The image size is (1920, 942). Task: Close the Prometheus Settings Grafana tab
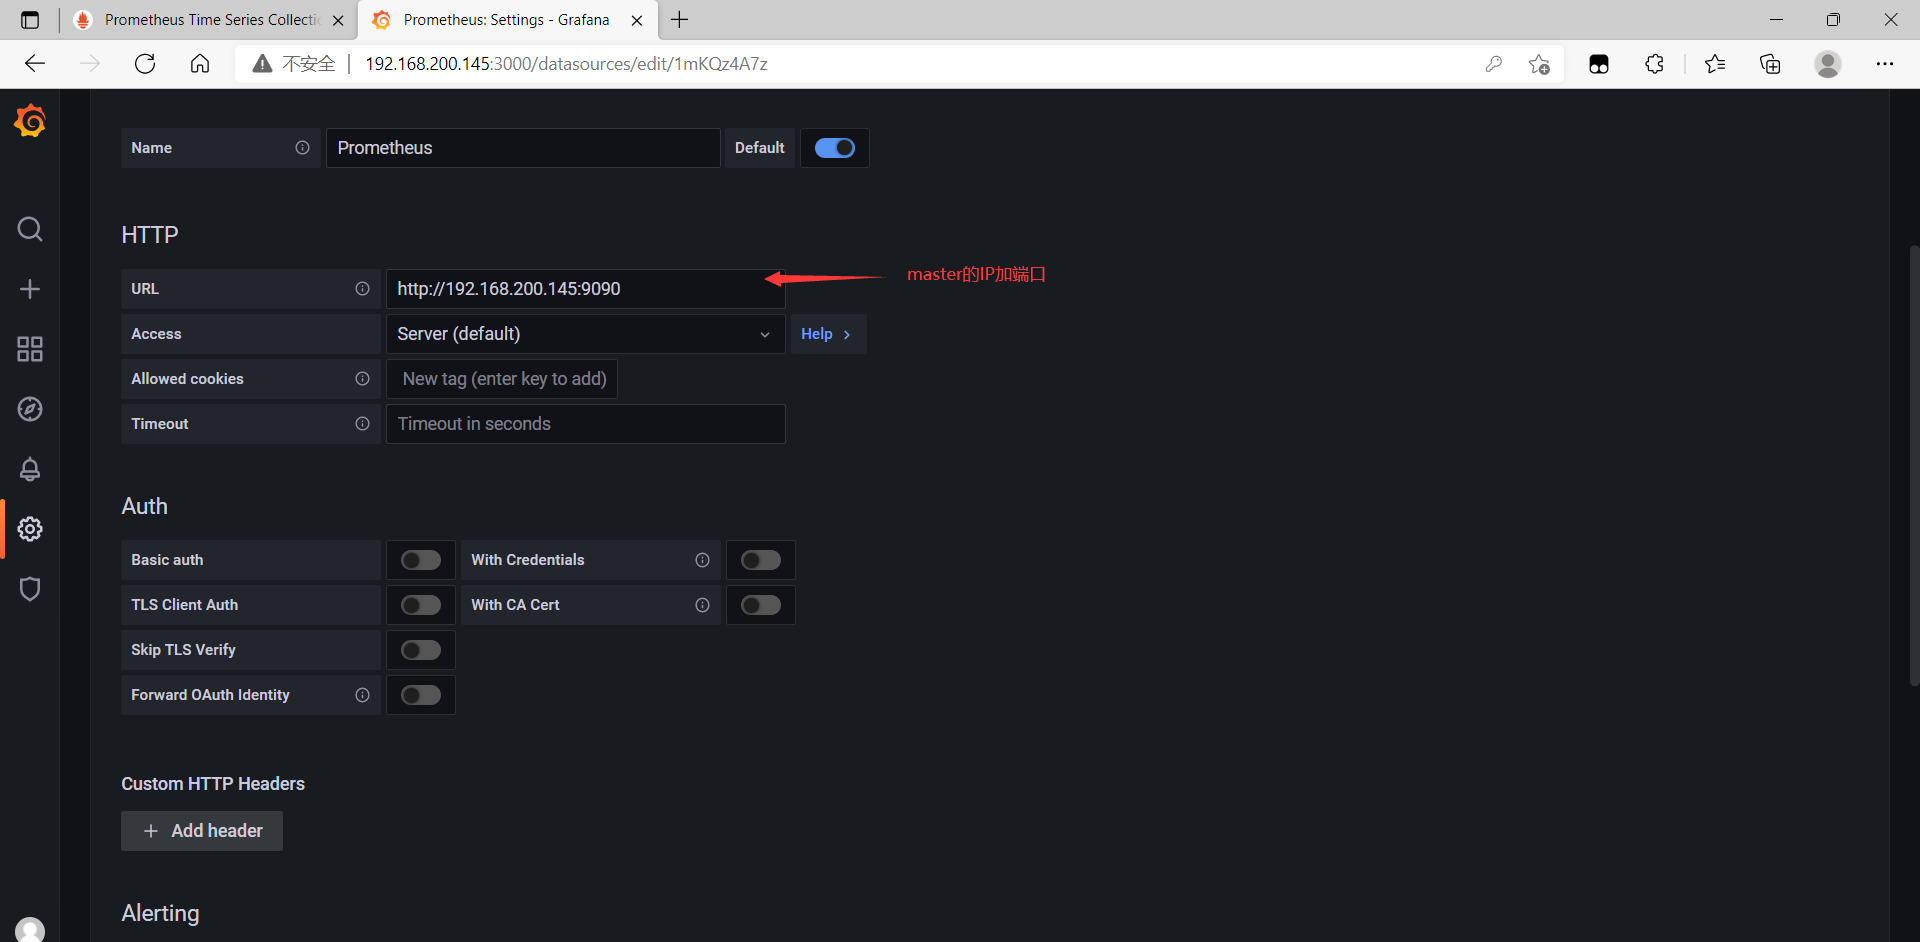(637, 20)
